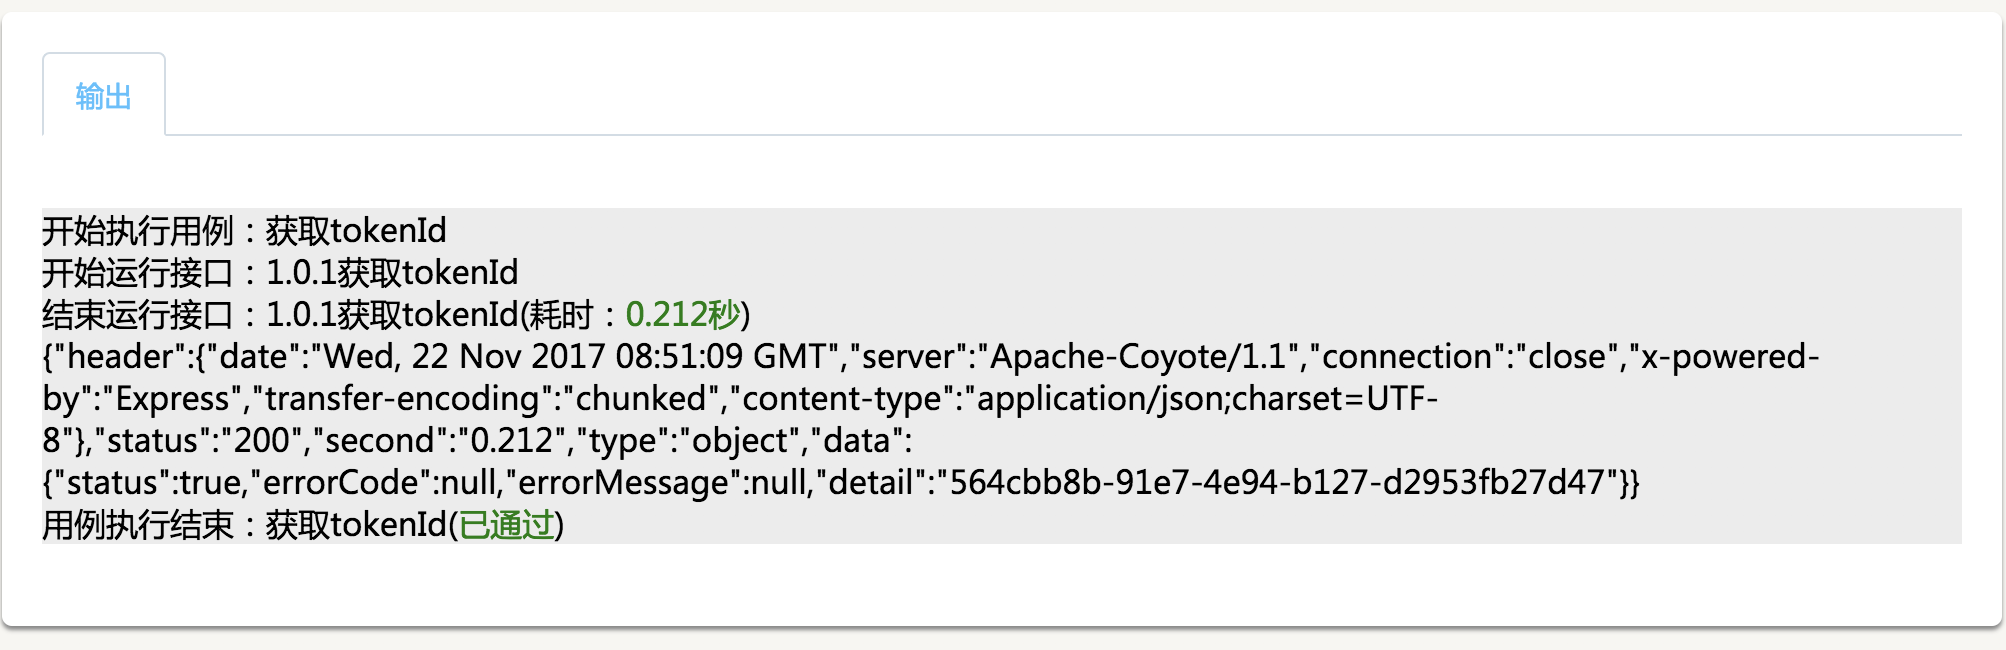The width and height of the screenshot is (2006, 650).
Task: Click the chunked encoding value
Action: tap(640, 398)
